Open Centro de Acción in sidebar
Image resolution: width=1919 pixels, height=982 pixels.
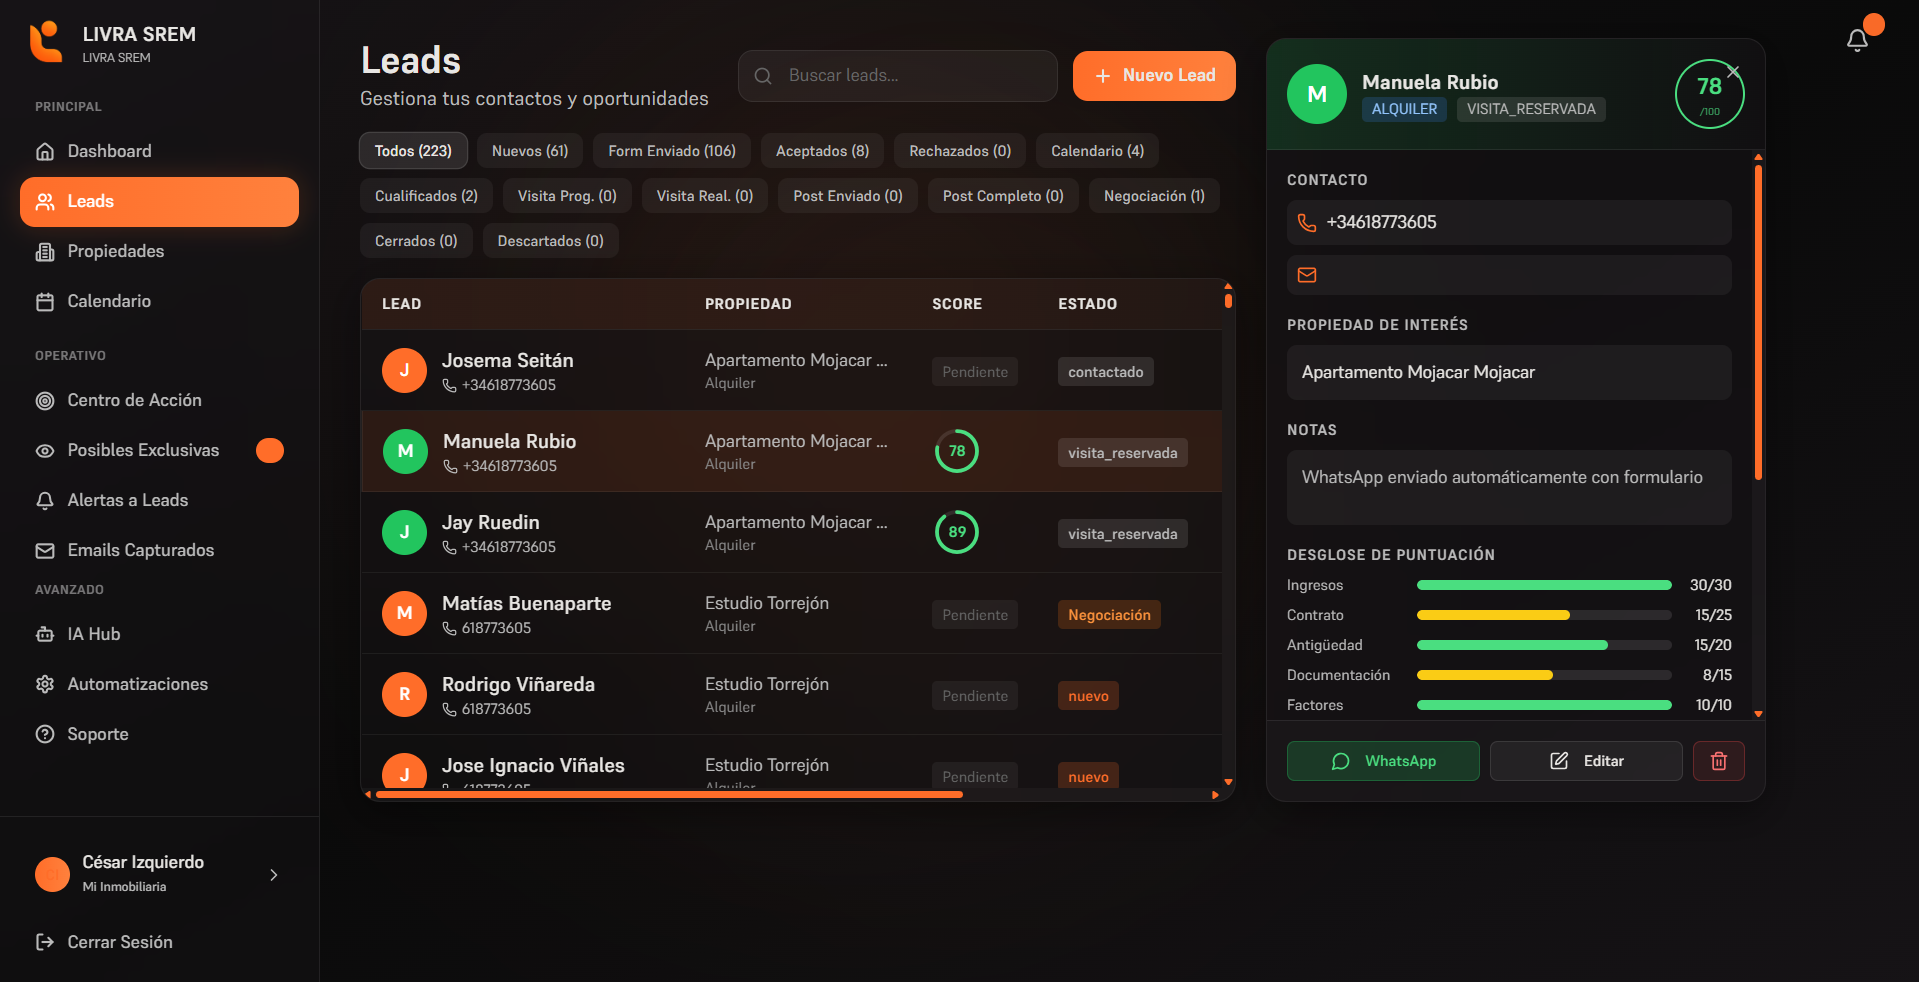pyautogui.click(x=134, y=400)
